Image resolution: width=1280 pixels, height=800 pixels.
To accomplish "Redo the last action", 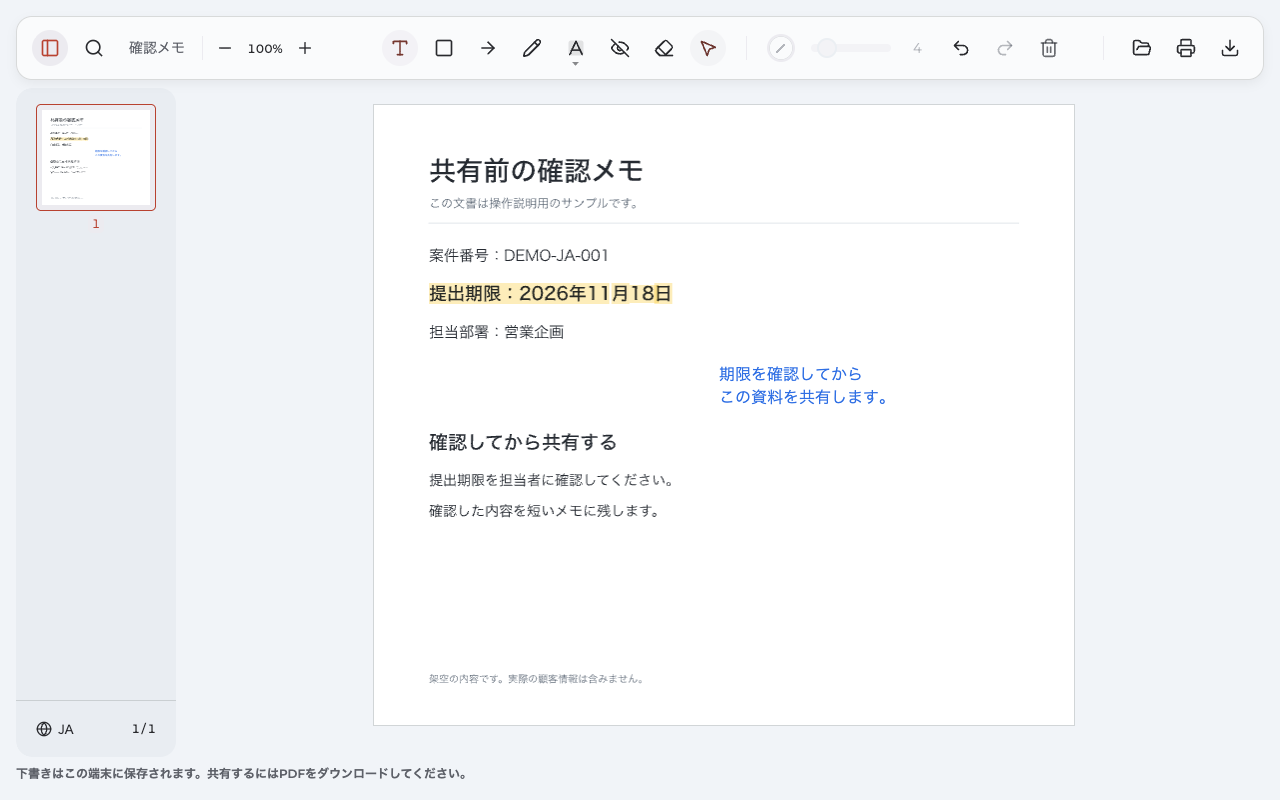I will (1005, 48).
